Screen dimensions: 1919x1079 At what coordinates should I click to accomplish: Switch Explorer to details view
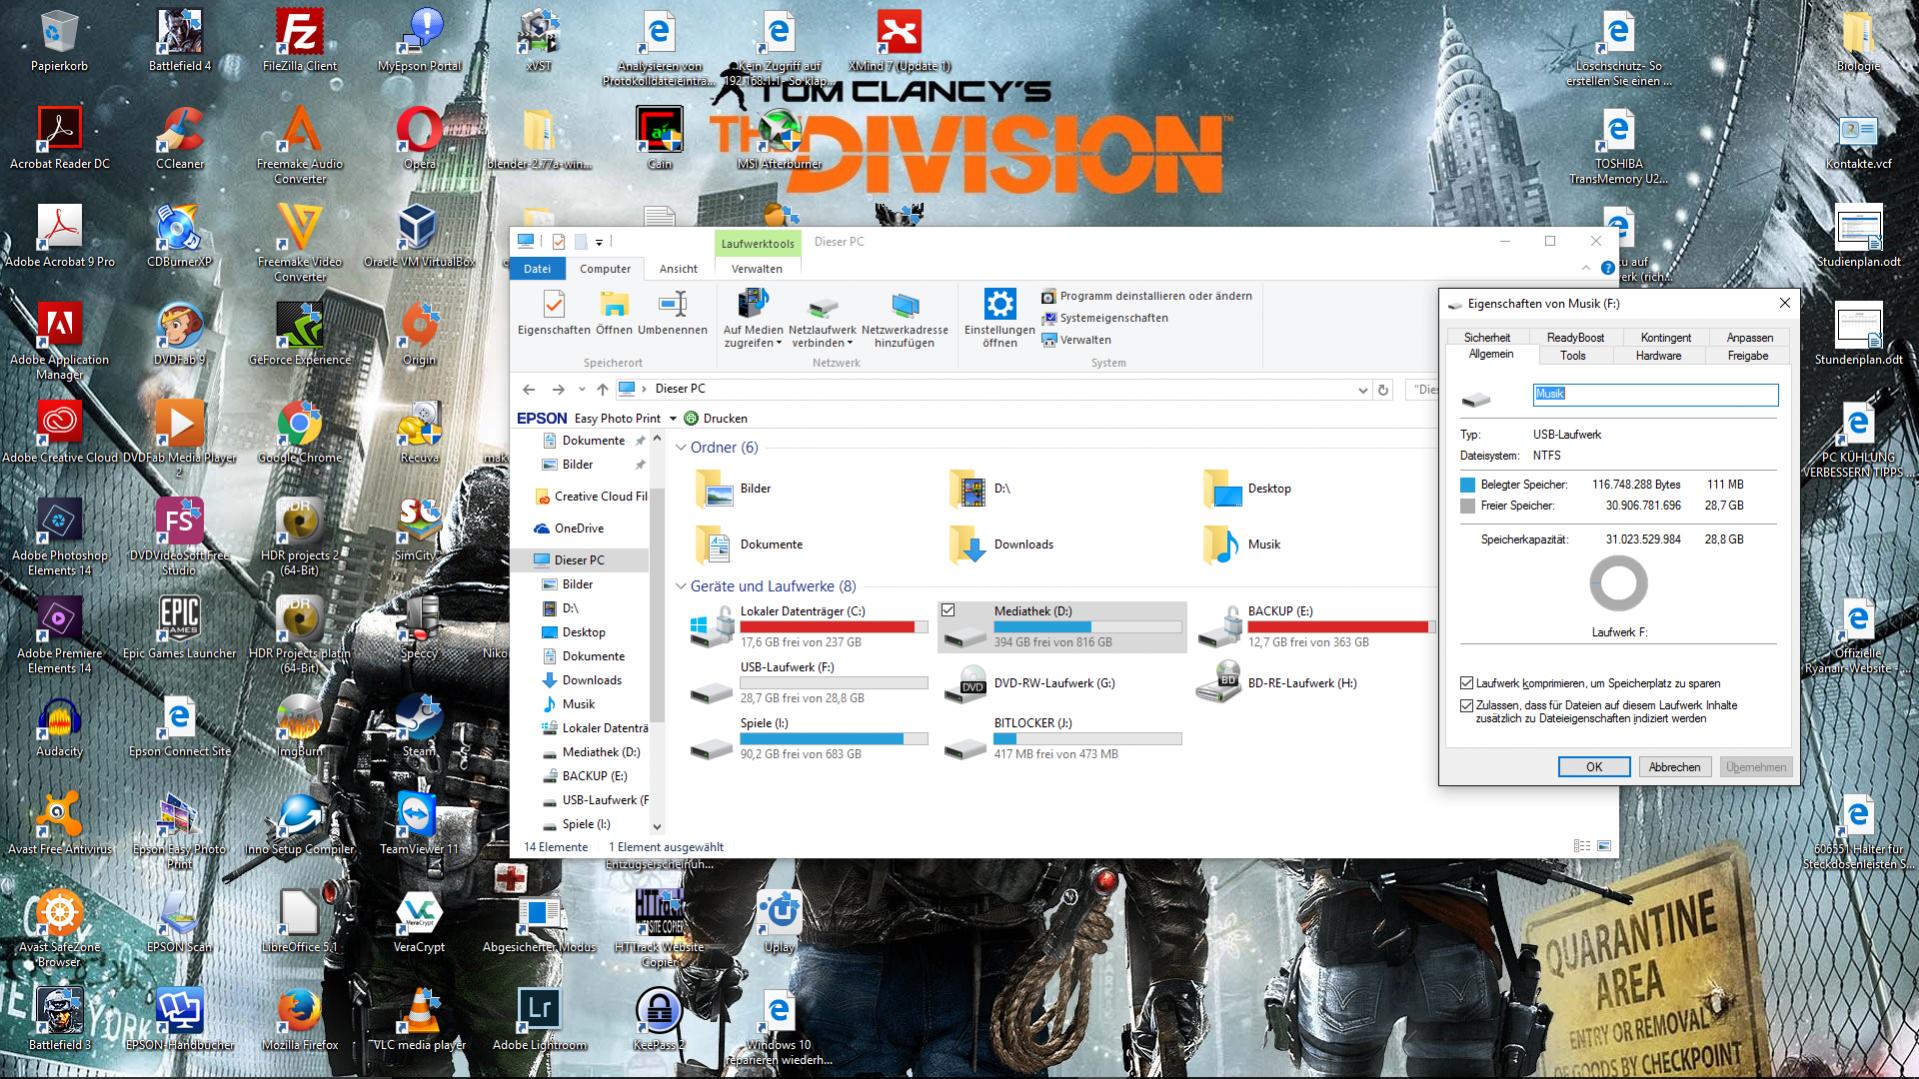point(1582,846)
